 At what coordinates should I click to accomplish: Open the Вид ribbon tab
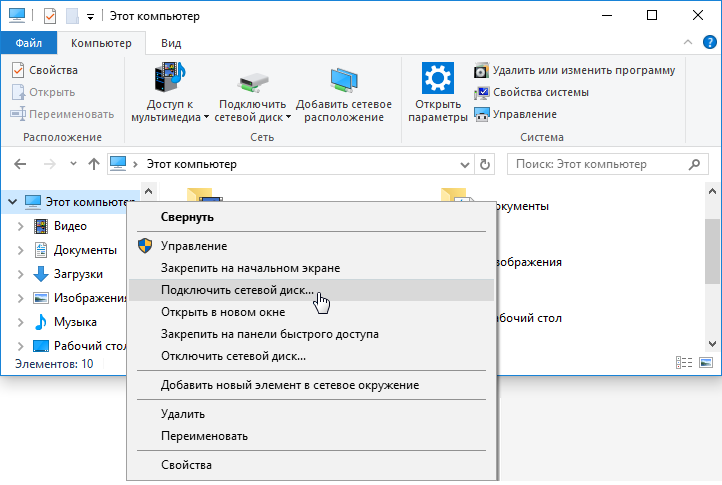[171, 43]
